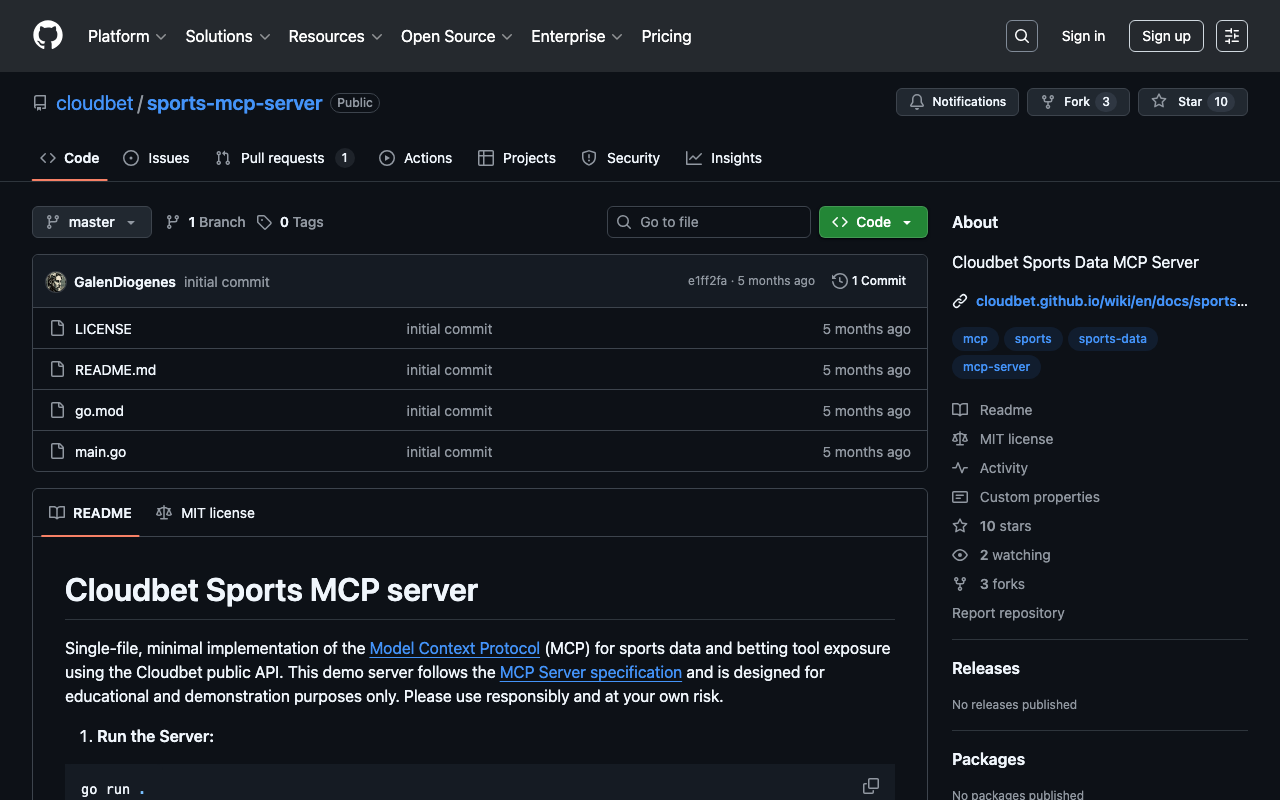Viewport: 1280px width, 800px height.
Task: Open the green Code dropdown
Action: coord(872,222)
